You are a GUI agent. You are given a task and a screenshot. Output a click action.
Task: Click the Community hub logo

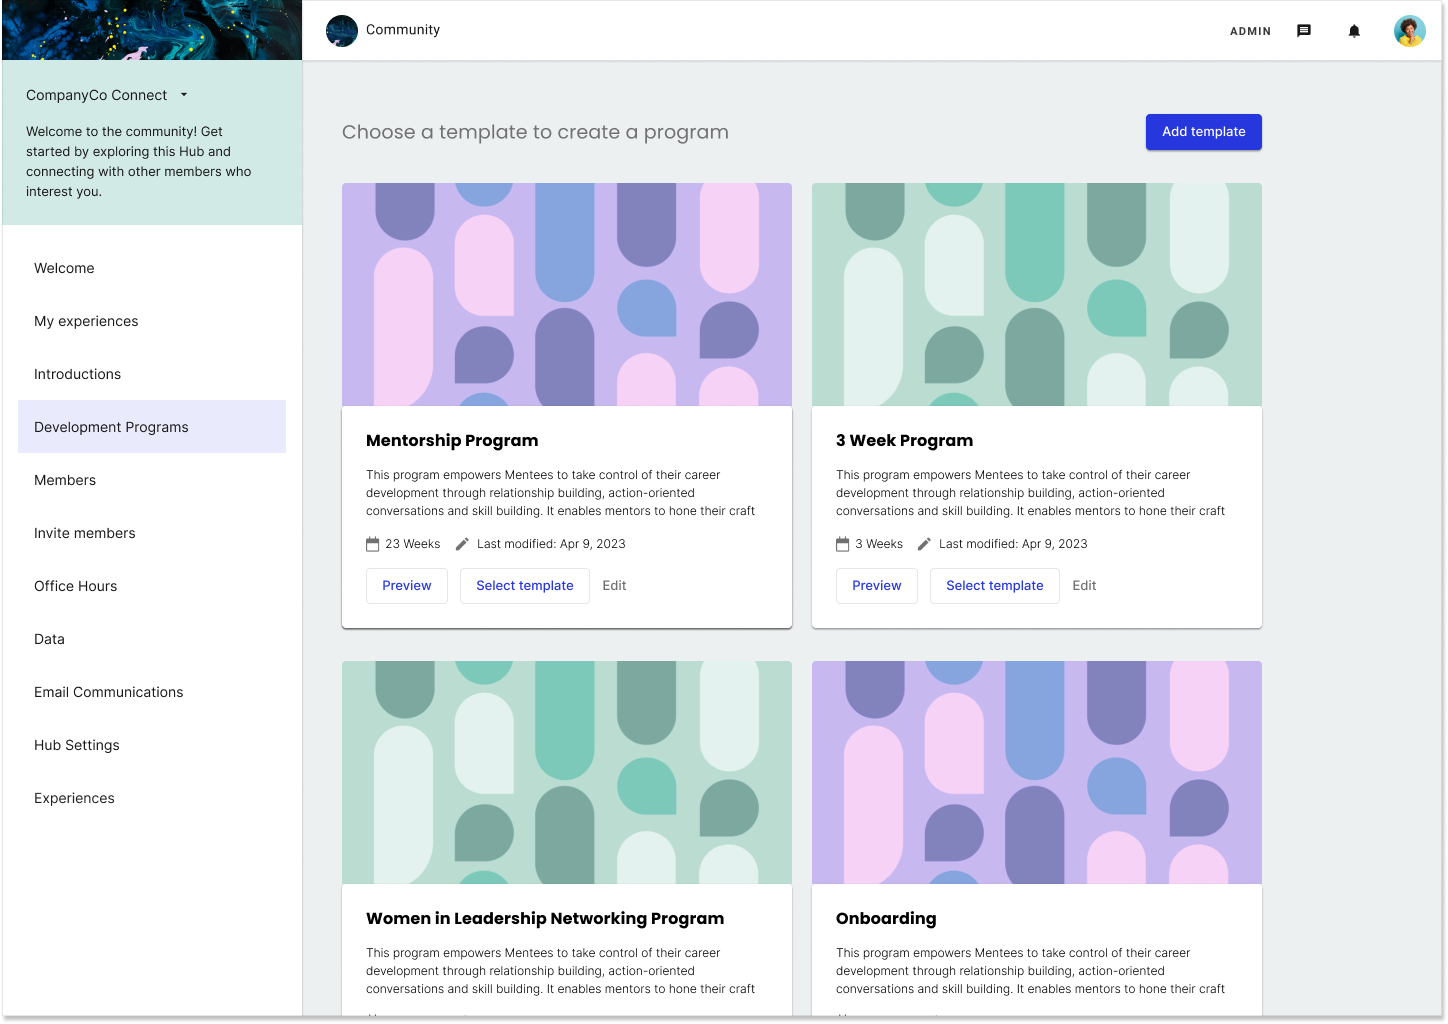point(341,30)
